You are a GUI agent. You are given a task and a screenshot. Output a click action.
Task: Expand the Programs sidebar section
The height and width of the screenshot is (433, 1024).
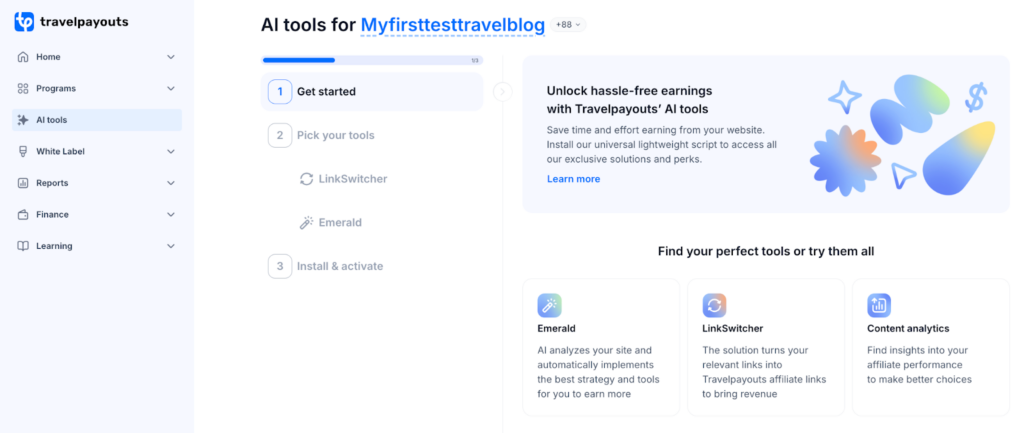tap(171, 88)
